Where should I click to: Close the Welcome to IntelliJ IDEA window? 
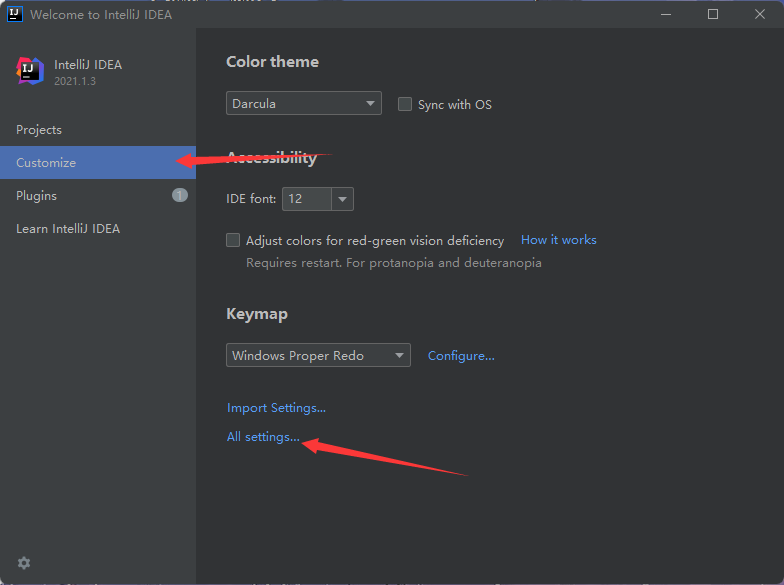pyautogui.click(x=759, y=14)
